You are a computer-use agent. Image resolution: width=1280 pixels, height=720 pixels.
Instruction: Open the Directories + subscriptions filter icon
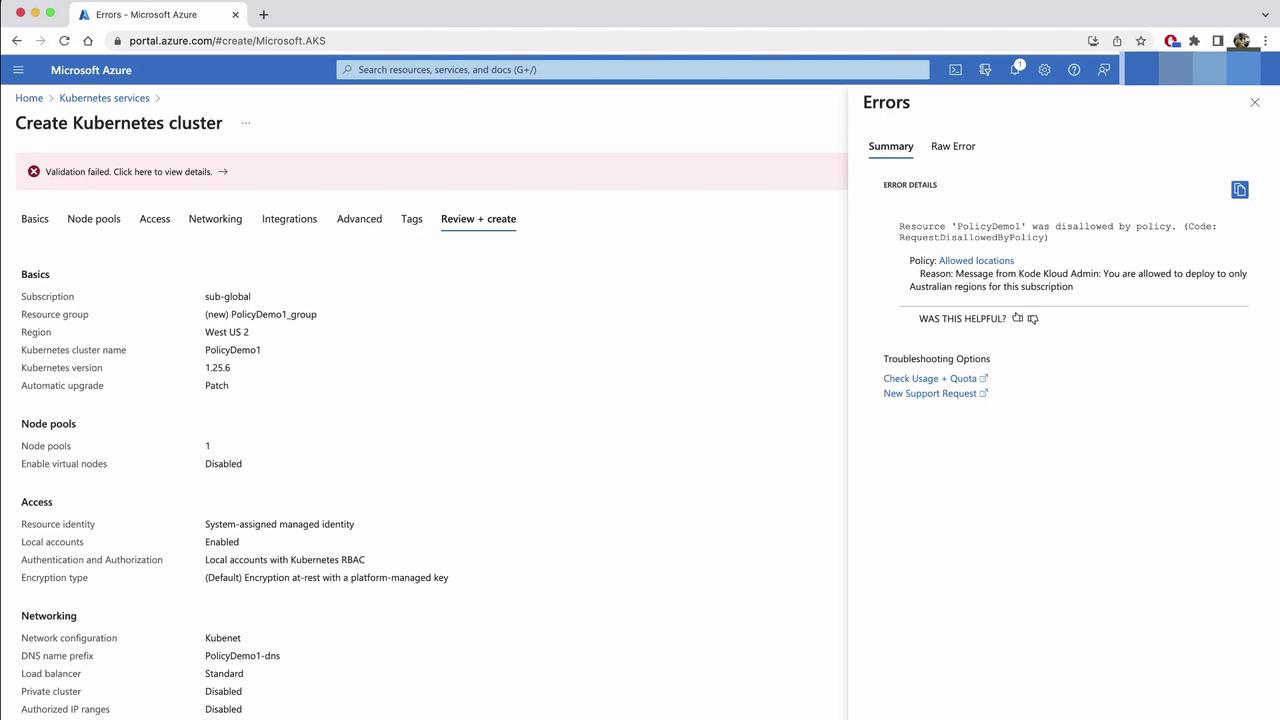pos(985,70)
